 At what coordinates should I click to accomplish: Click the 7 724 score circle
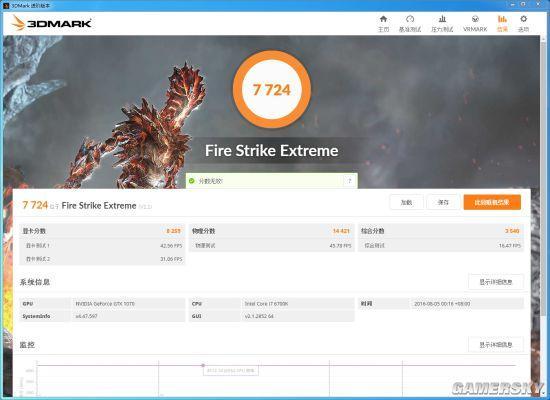click(271, 89)
